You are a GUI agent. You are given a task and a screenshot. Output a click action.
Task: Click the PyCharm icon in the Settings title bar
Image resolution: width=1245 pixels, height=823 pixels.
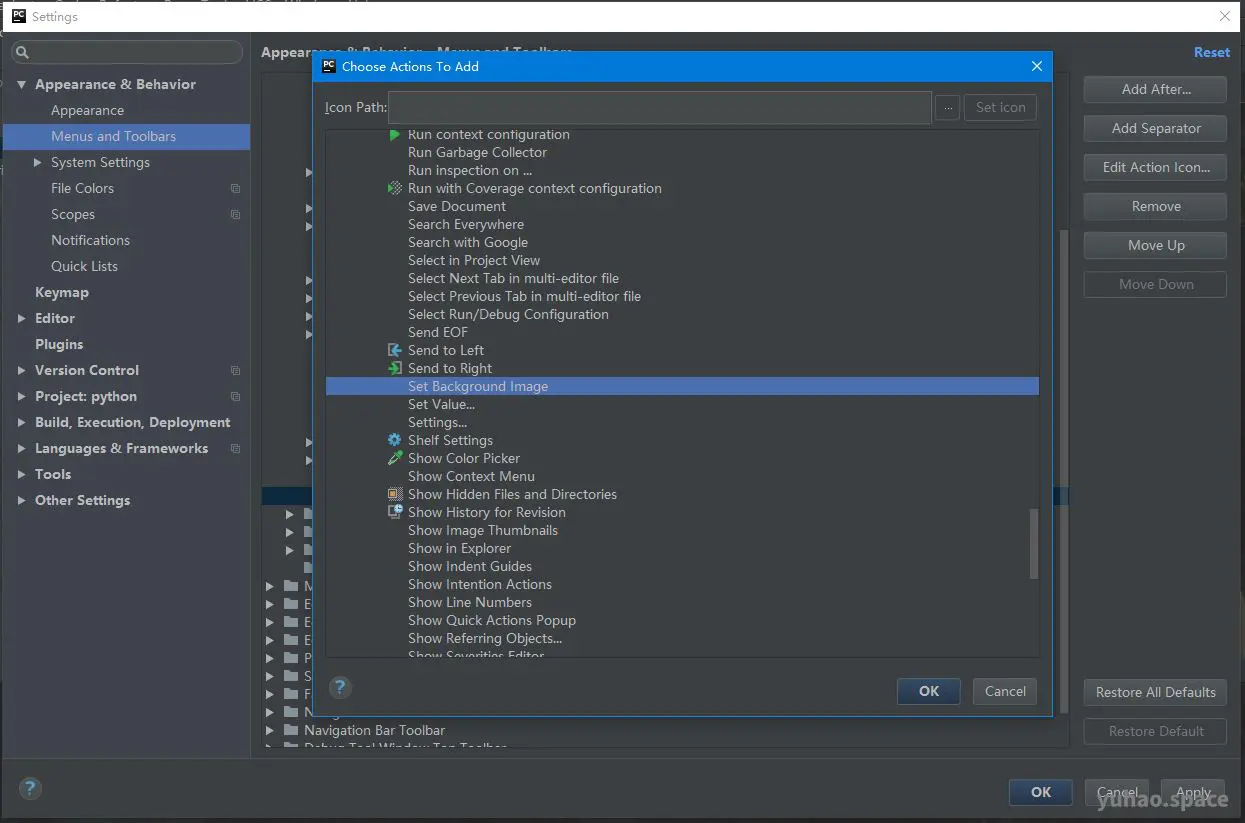click(x=19, y=16)
